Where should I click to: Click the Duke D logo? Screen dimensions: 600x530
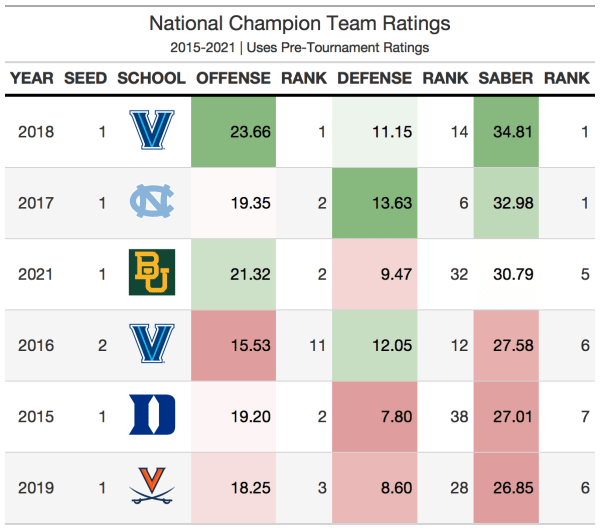152,416
